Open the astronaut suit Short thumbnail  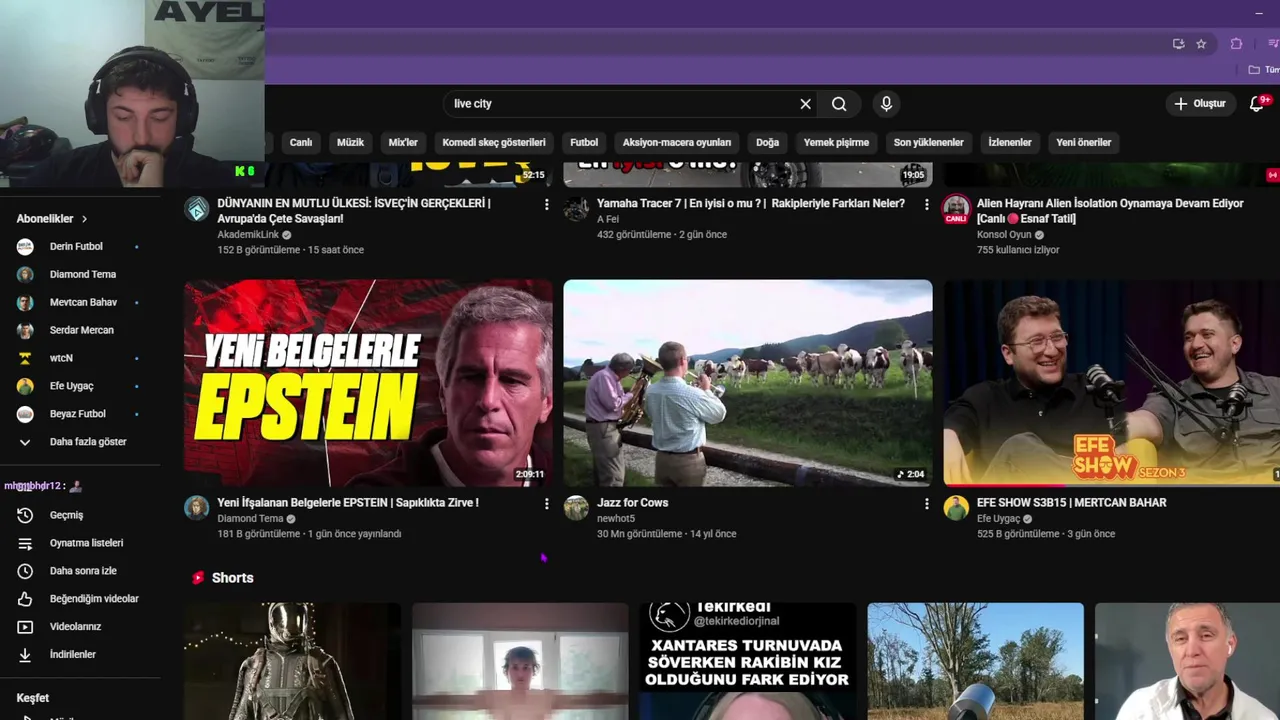tap(292, 661)
